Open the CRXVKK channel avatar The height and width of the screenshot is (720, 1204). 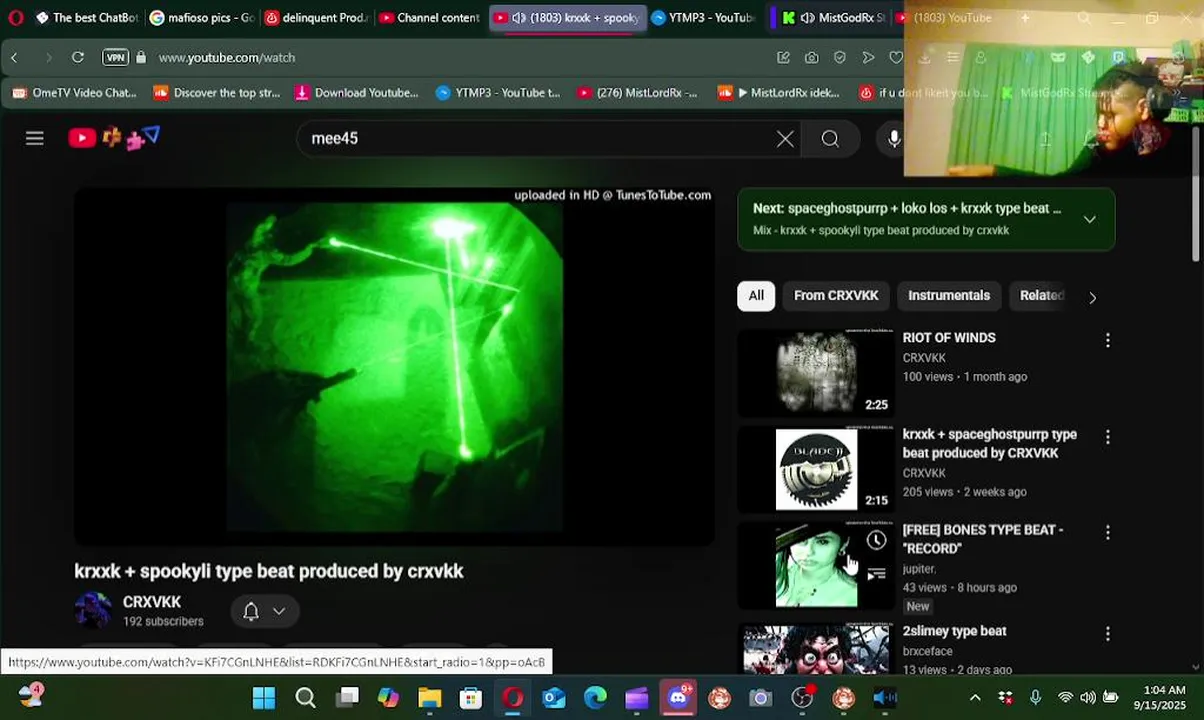pyautogui.click(x=93, y=610)
